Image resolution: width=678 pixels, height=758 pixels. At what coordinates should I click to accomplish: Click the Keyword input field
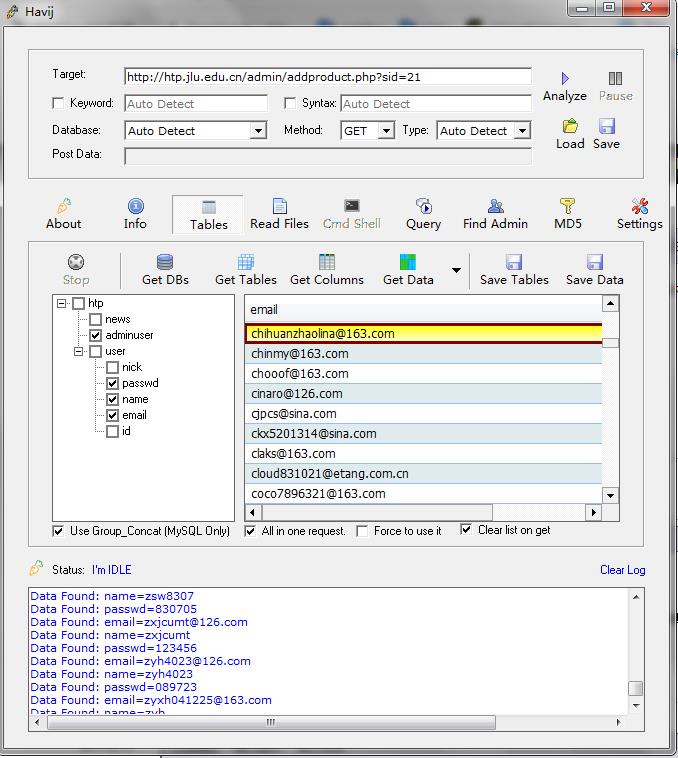(196, 103)
